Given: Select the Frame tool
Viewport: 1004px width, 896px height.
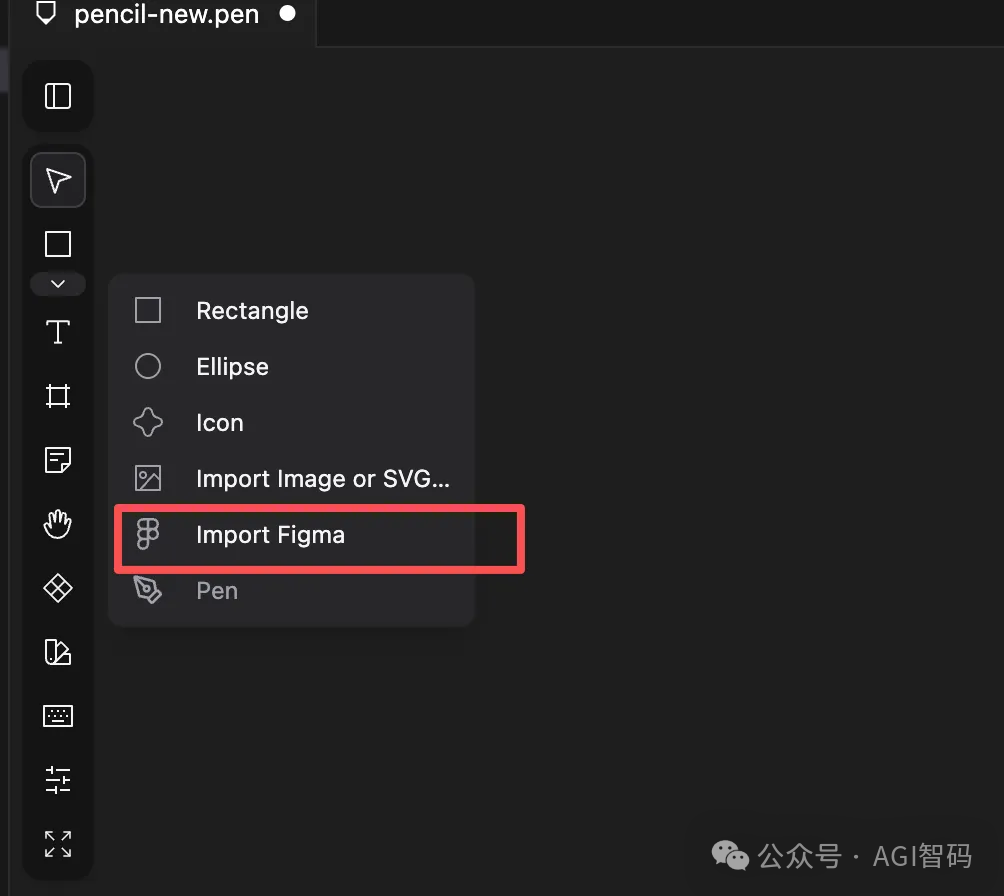Looking at the screenshot, I should click(57, 396).
